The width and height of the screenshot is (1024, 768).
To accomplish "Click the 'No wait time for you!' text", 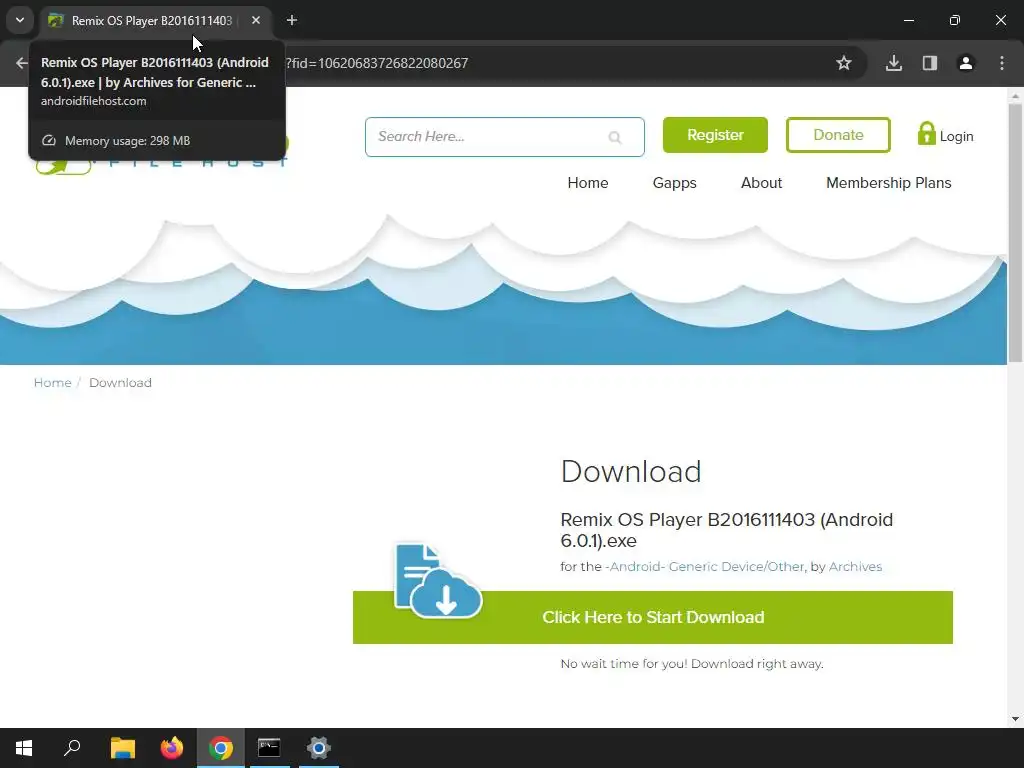I will click(624, 664).
